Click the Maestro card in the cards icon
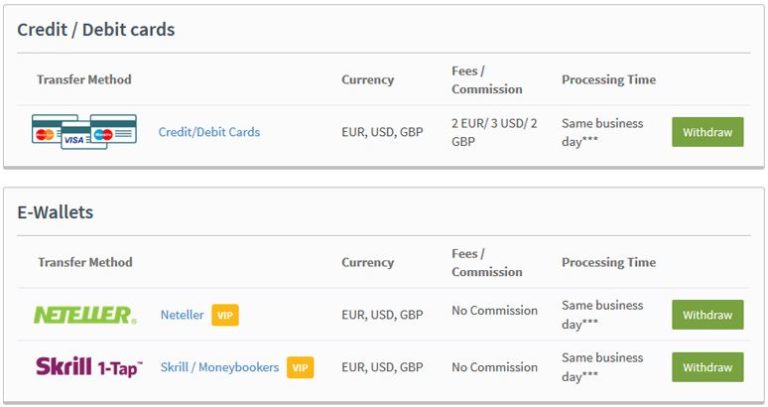Screen dimensions: 768x407 [114, 129]
